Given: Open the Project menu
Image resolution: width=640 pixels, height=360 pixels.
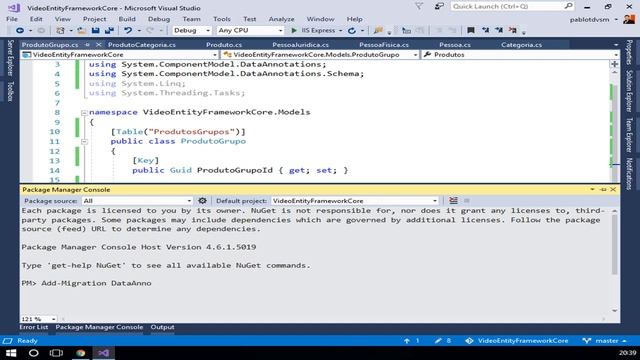Looking at the screenshot, I should point(94,19).
